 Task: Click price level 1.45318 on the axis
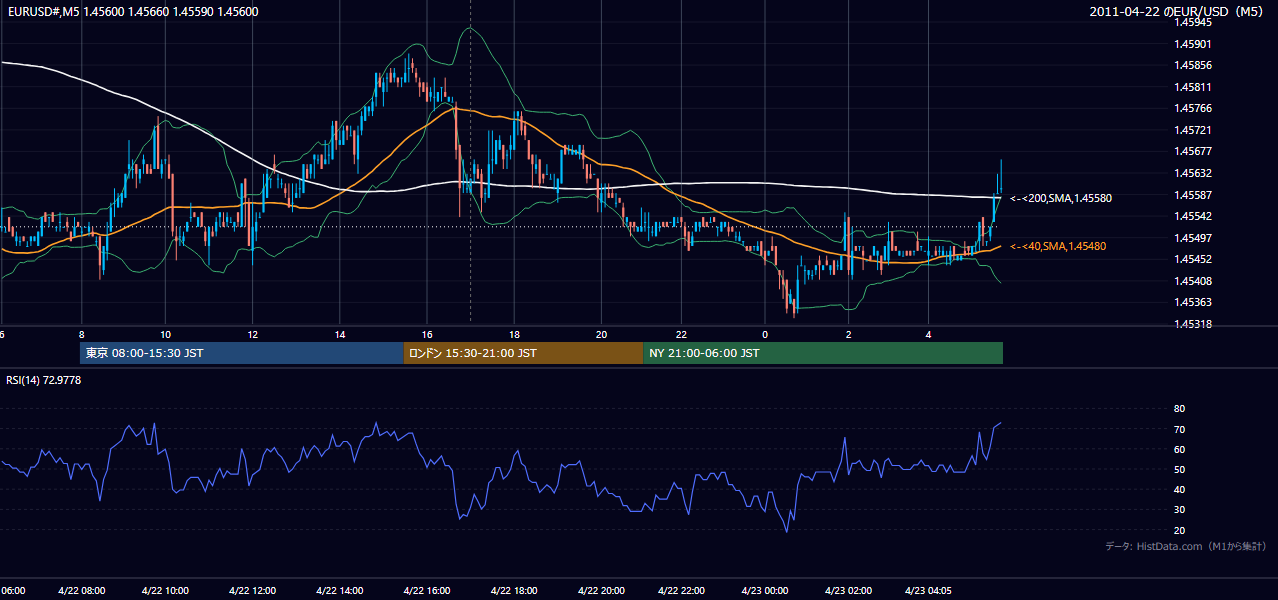(x=1192, y=324)
